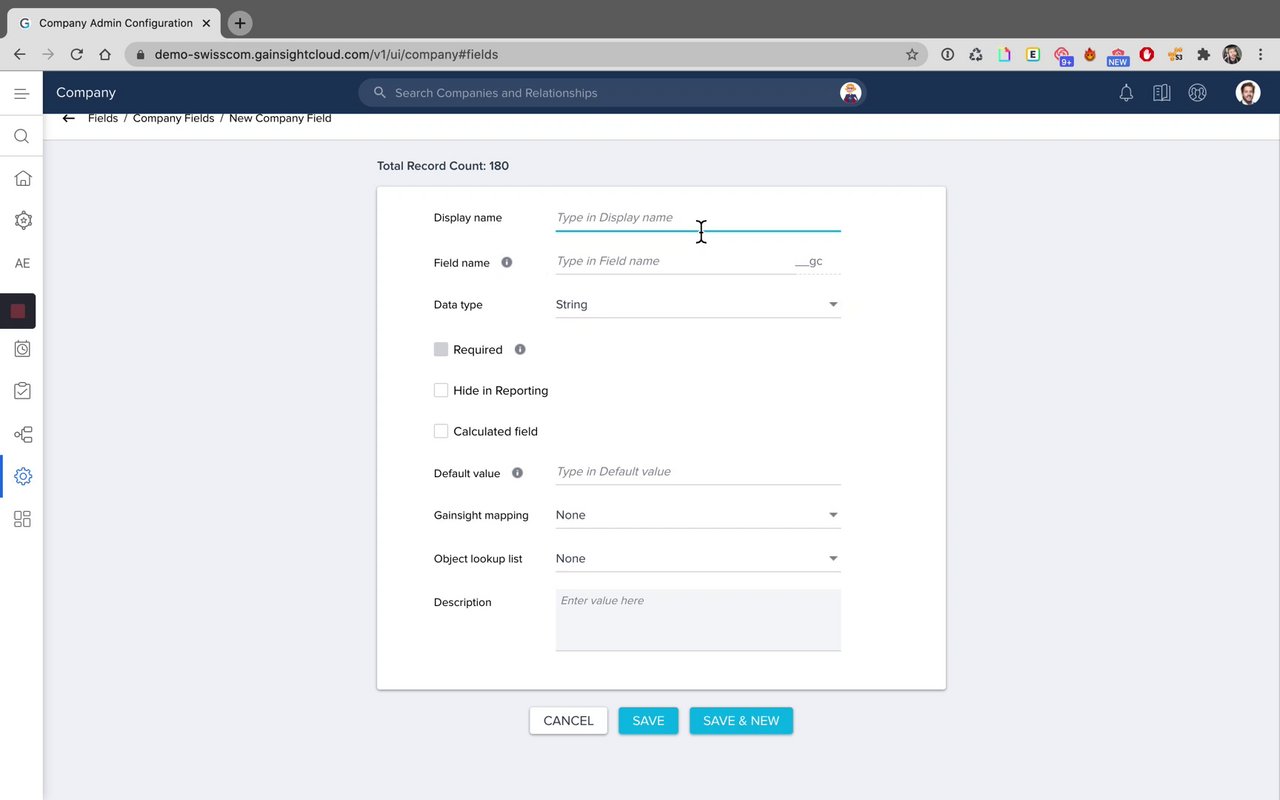Open a new browser tab
1280x800 pixels.
coord(239,22)
